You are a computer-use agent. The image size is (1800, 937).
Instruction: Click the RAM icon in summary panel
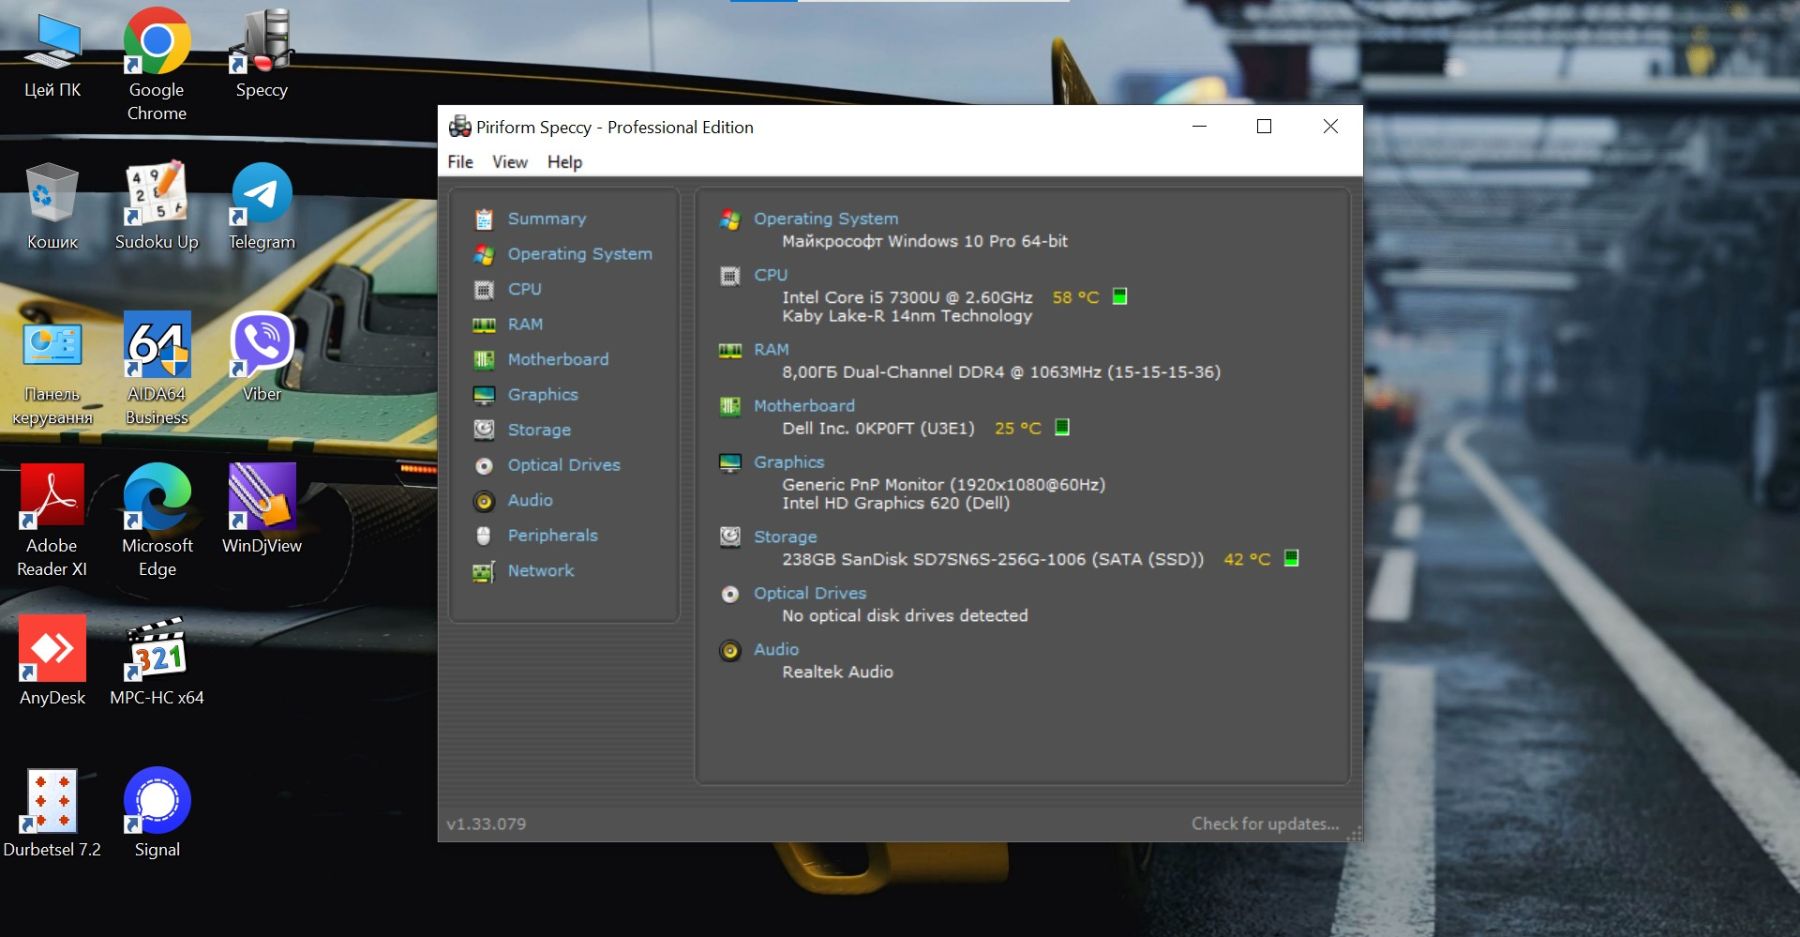point(730,350)
